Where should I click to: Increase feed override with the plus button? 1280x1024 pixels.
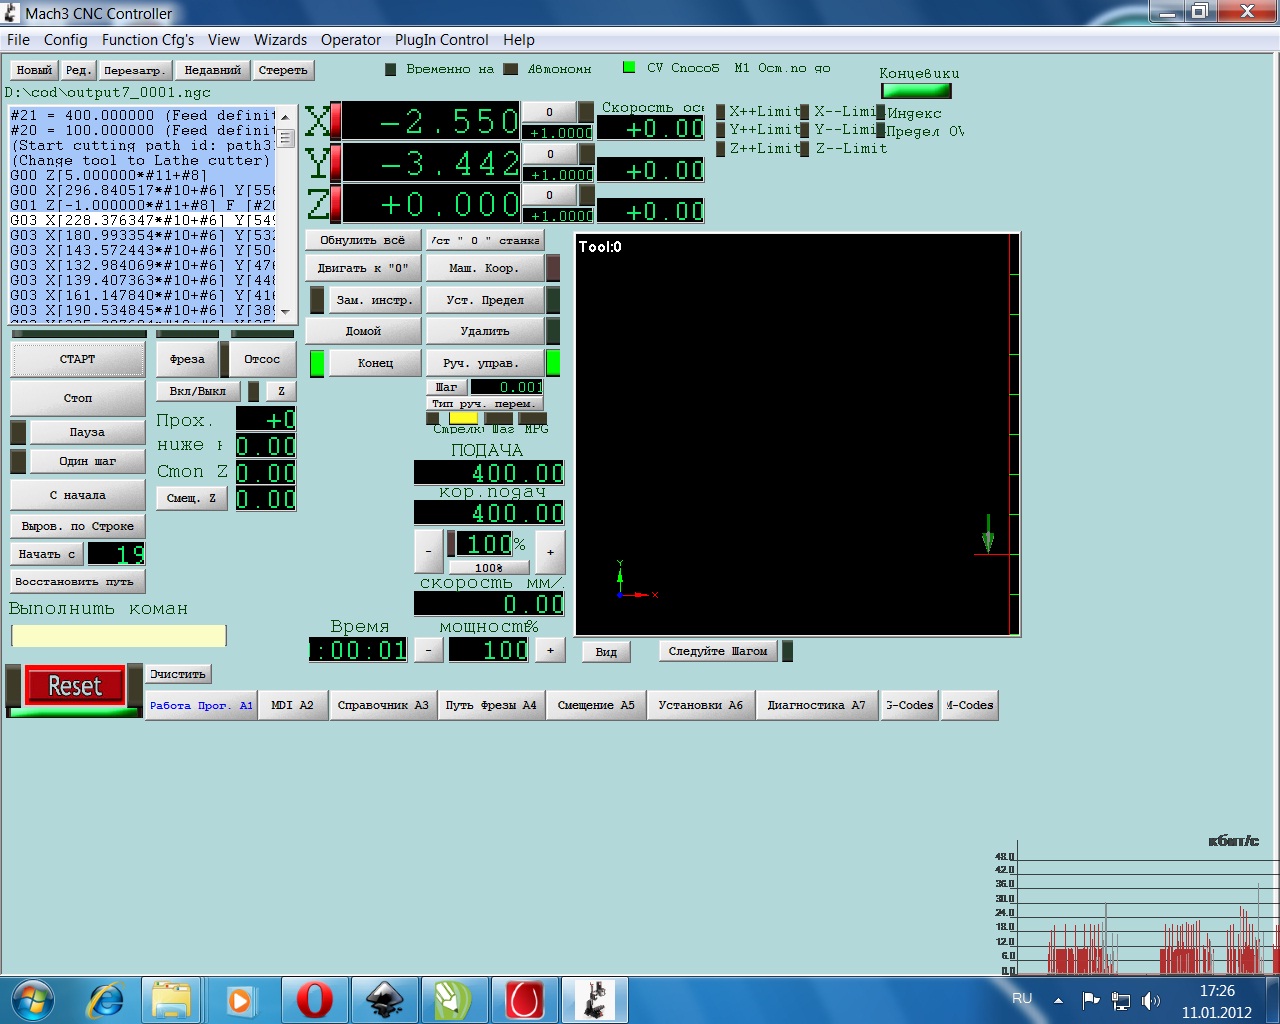550,551
